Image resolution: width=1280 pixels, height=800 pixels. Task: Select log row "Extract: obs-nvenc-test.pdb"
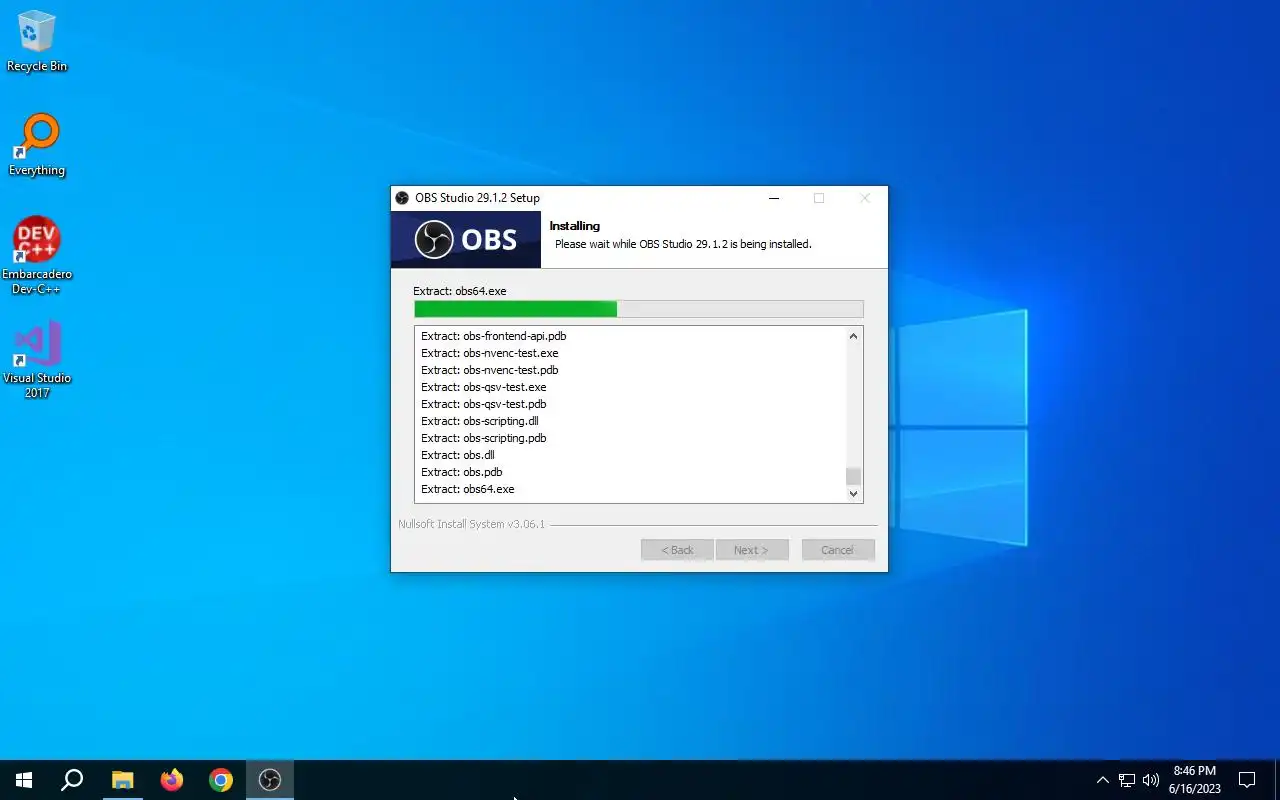(630, 370)
